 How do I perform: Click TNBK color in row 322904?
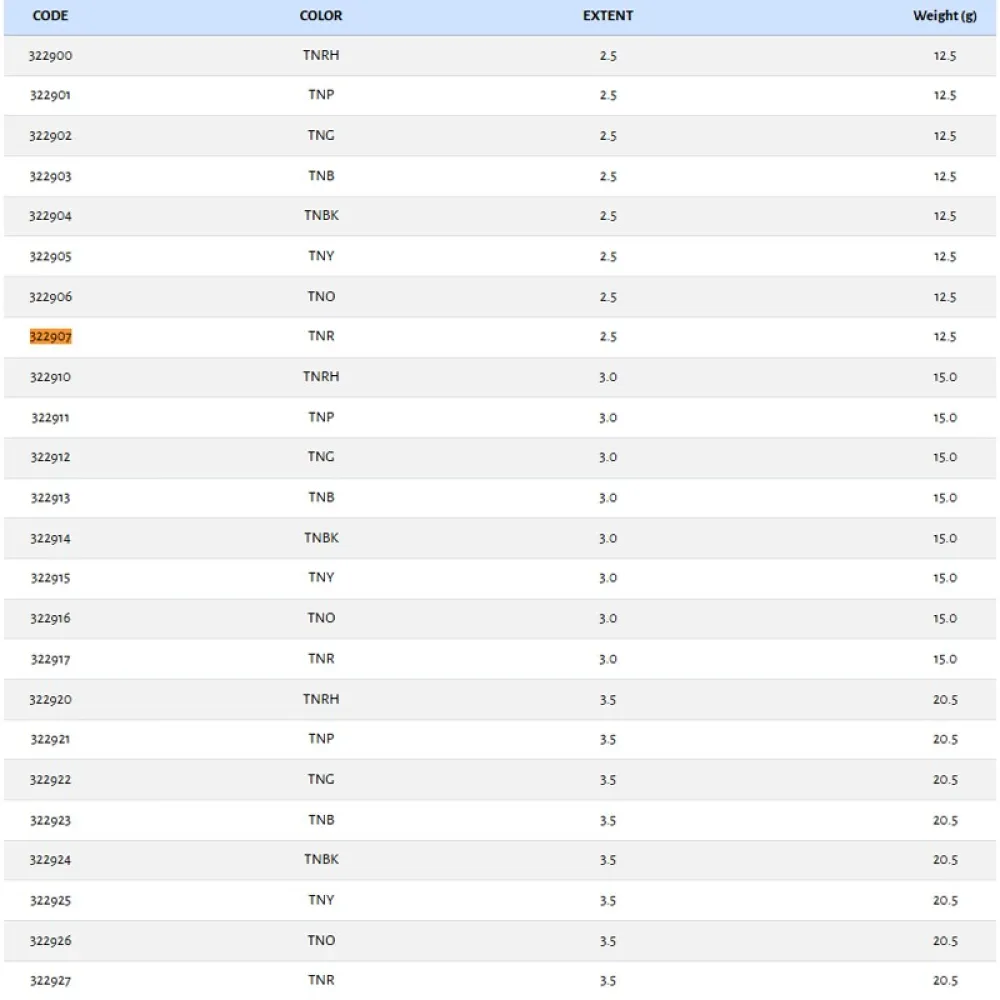click(321, 216)
